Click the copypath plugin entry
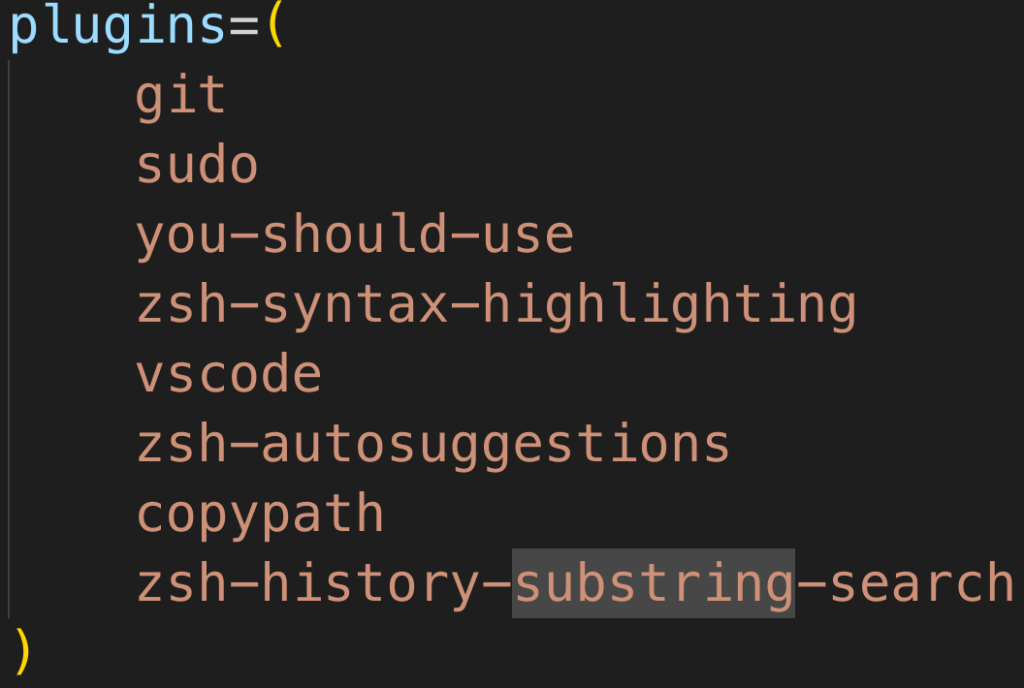The image size is (1024, 688). (260, 516)
